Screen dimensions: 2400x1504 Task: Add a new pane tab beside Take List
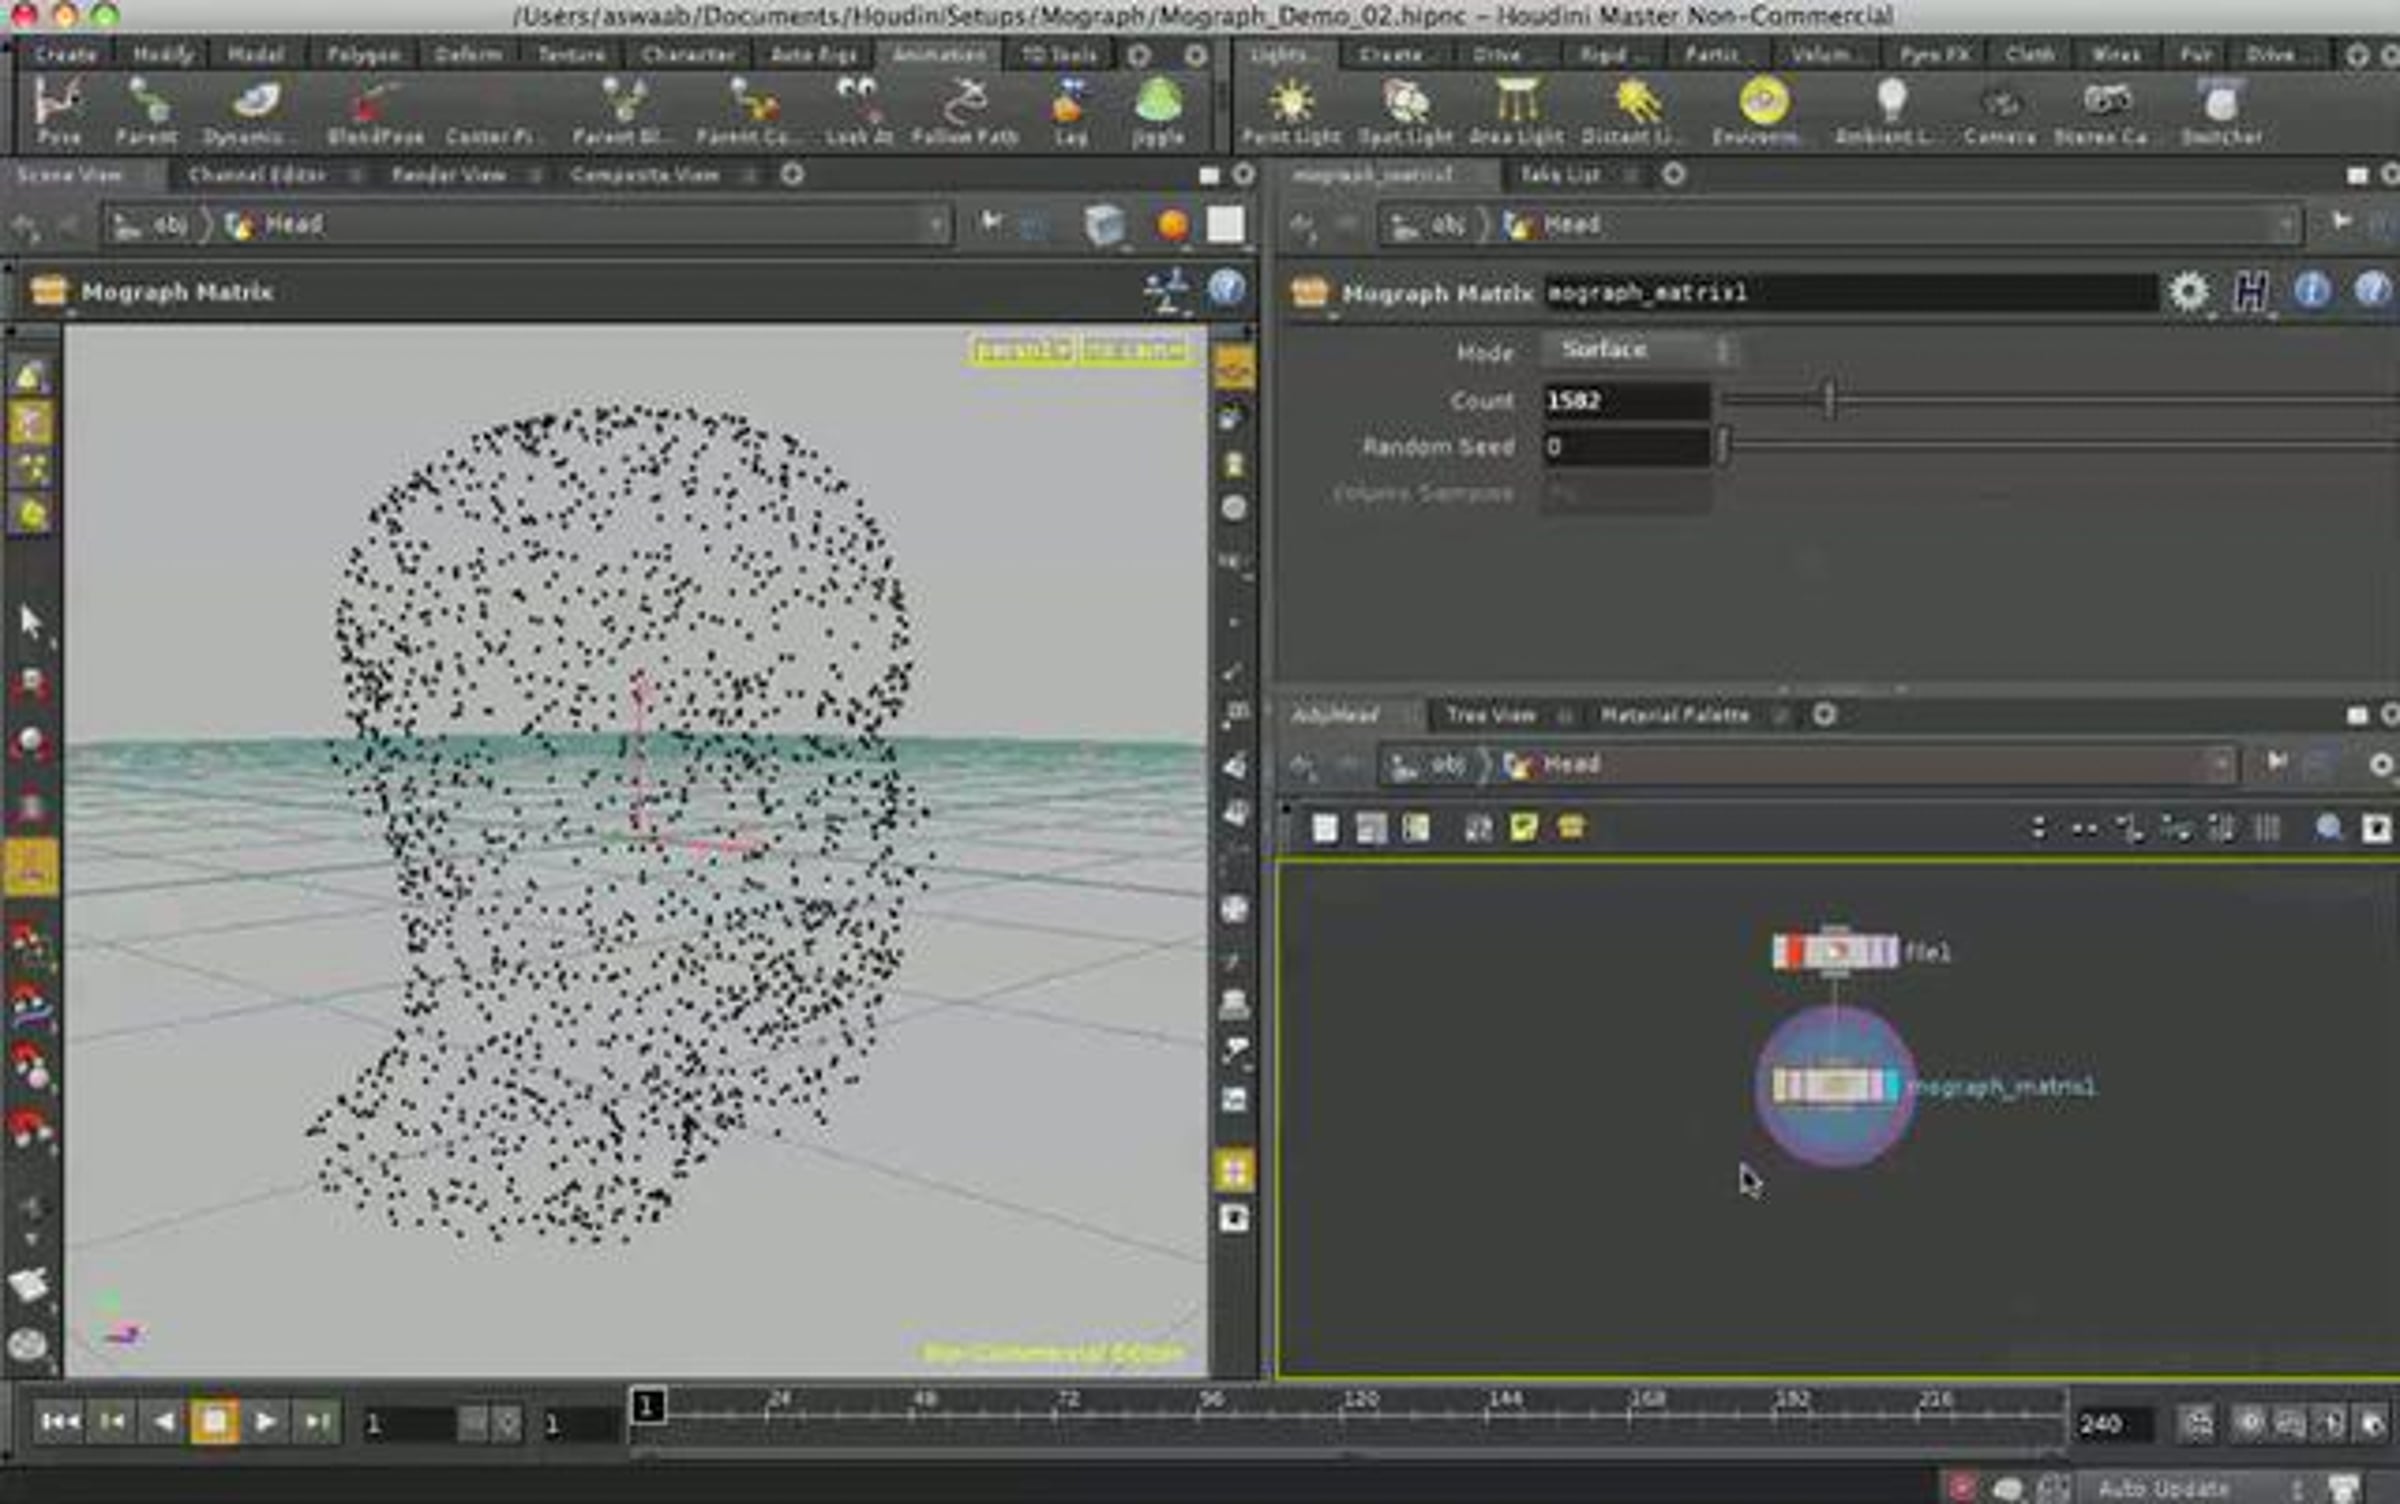click(1674, 175)
